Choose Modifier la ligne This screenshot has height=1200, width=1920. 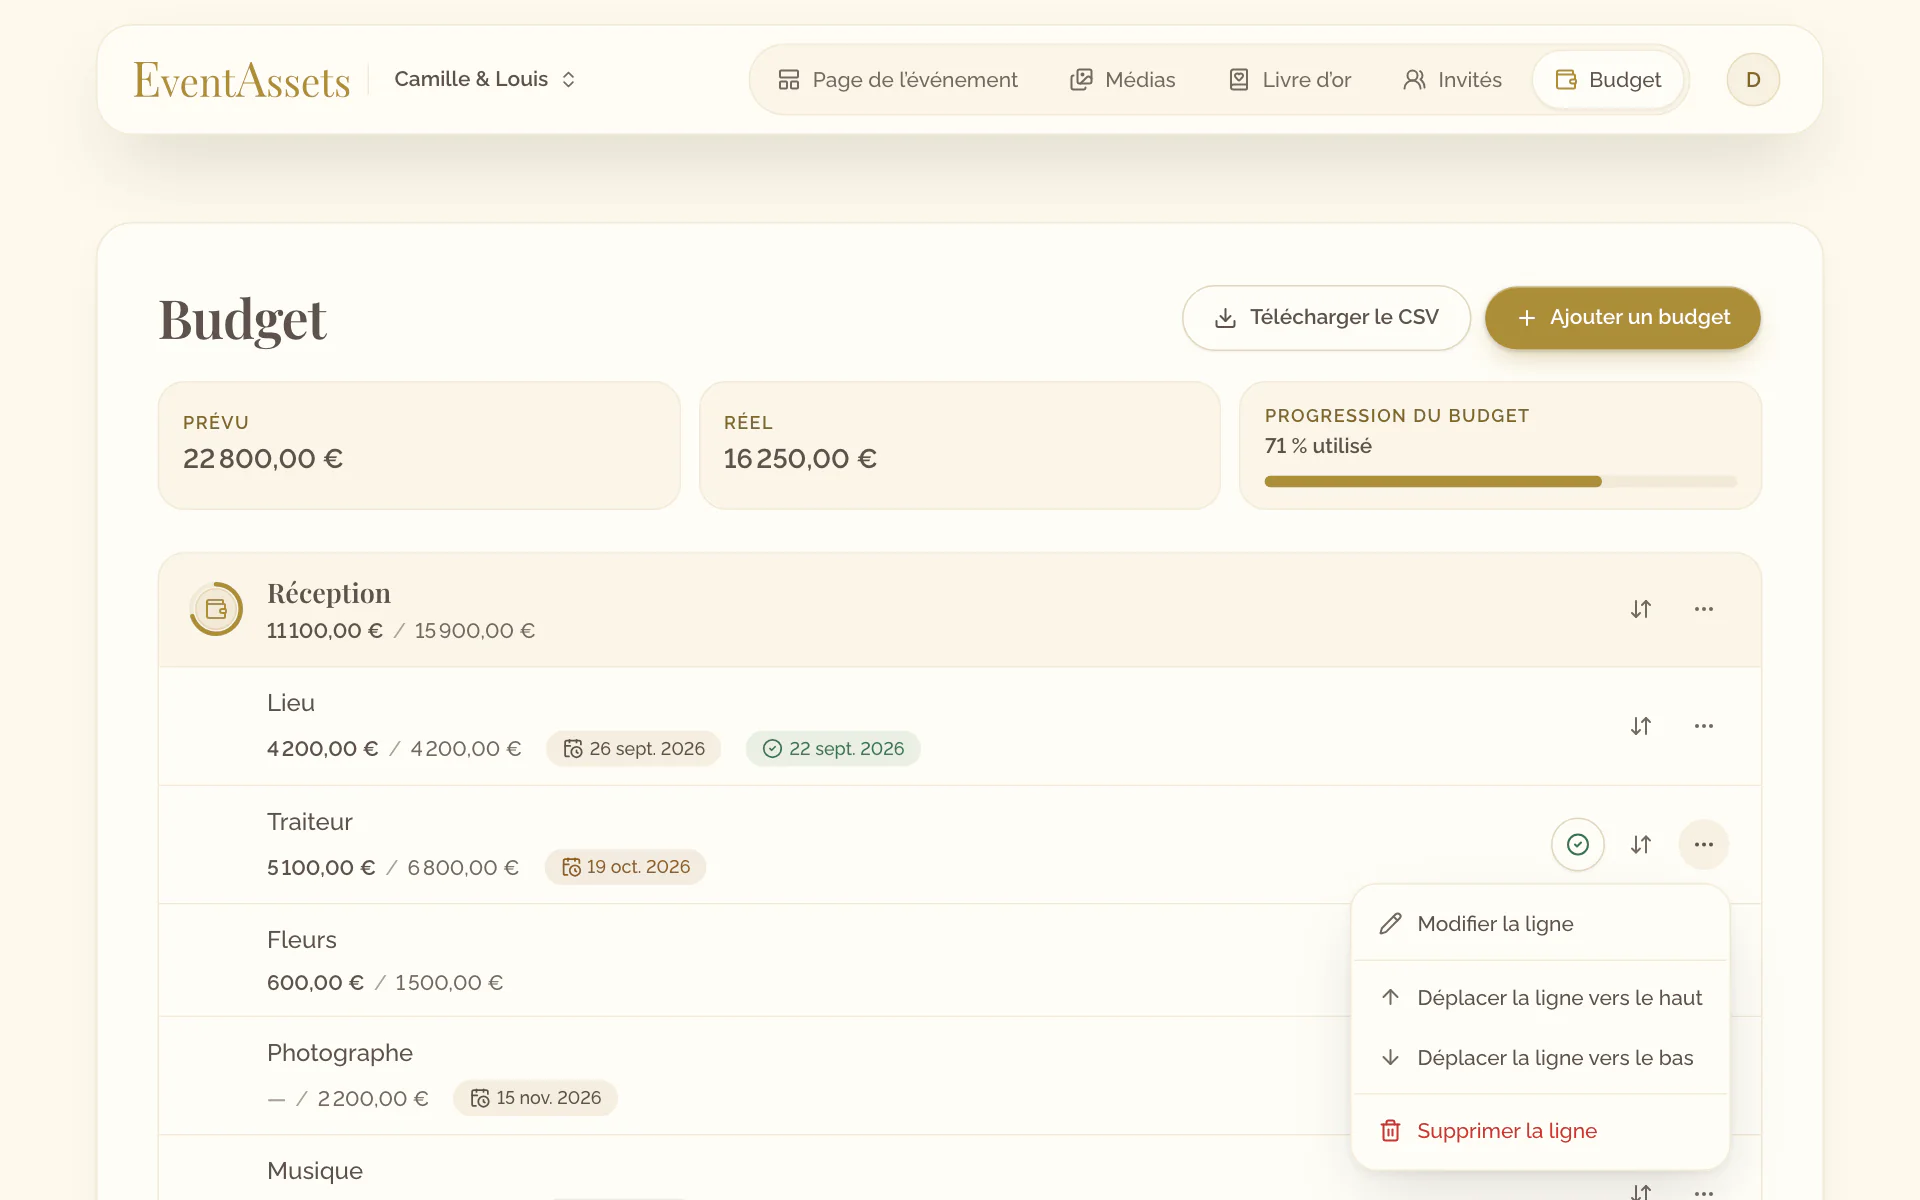click(1540, 924)
